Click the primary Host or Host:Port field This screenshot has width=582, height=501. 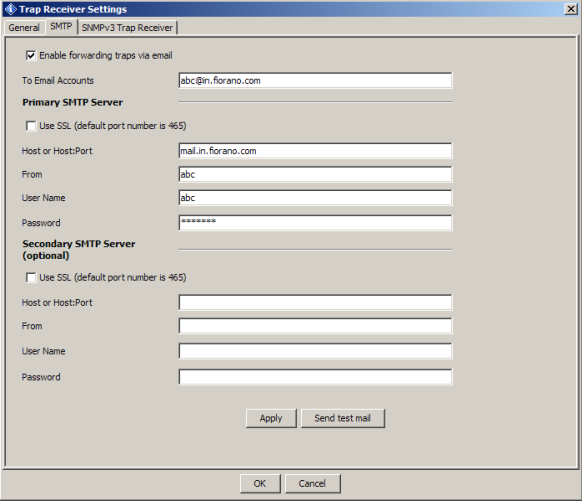click(315, 151)
